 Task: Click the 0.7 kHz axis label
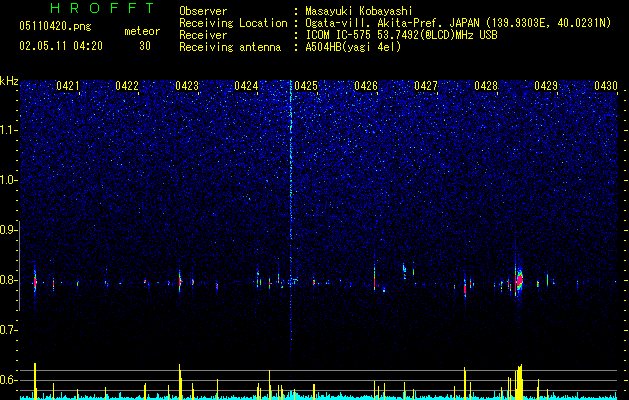point(8,330)
